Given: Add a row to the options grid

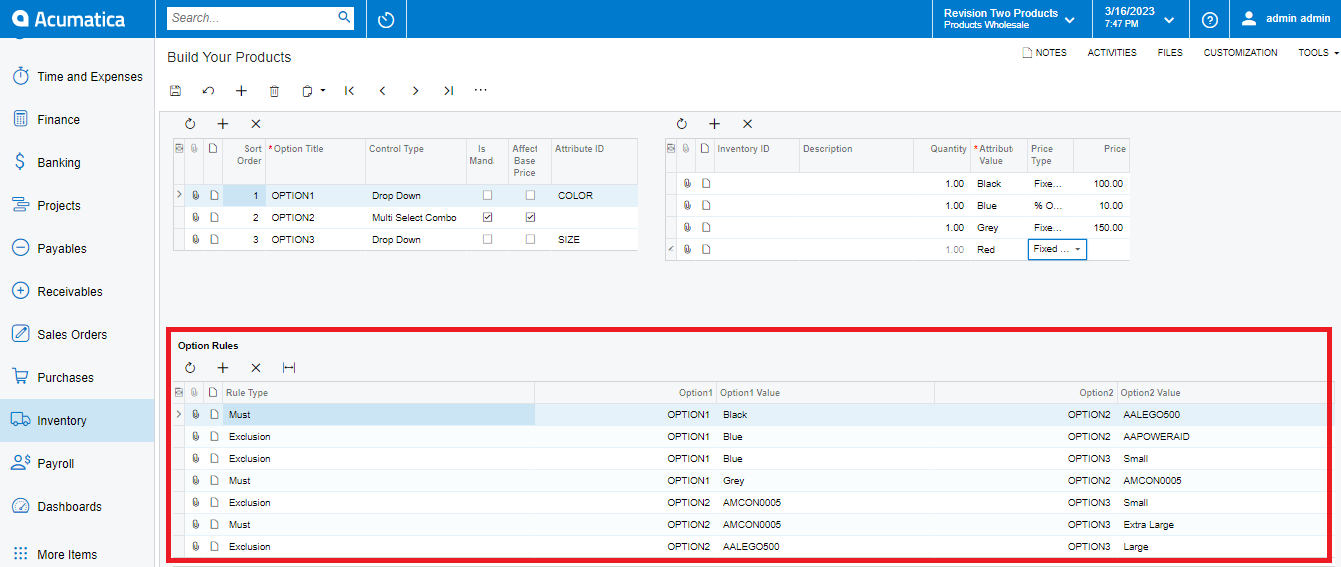Looking at the screenshot, I should (223, 124).
